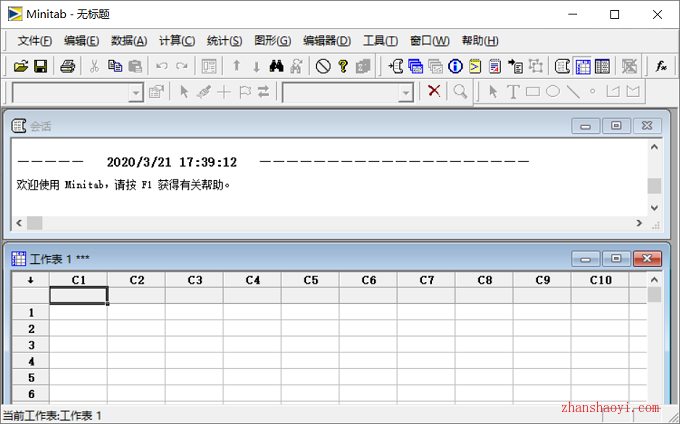The height and width of the screenshot is (424, 680).
Task: Paste with the clipboard icon
Action: [x=135, y=66]
